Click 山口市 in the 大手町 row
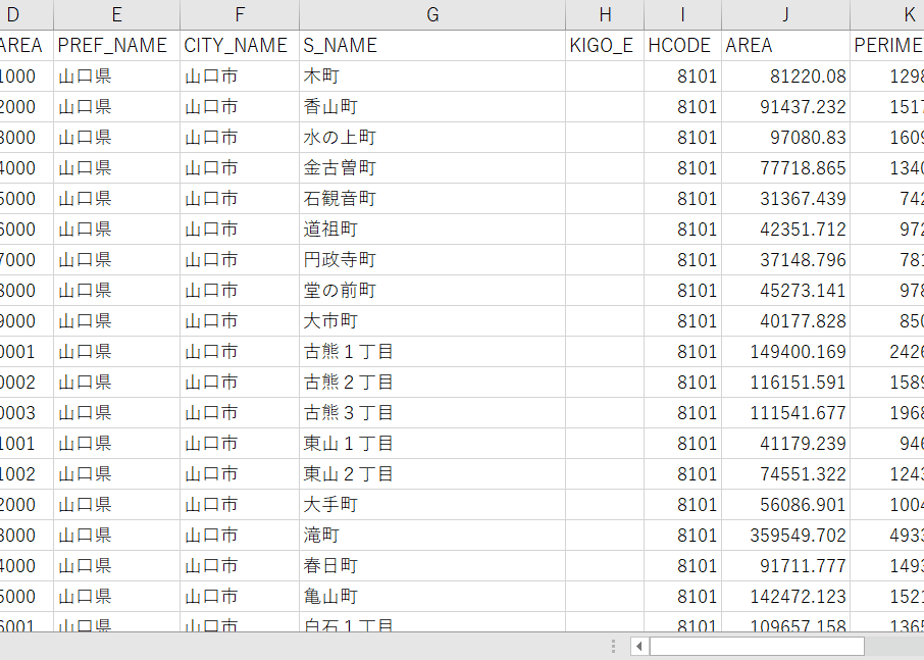924x660 pixels. 240,505
